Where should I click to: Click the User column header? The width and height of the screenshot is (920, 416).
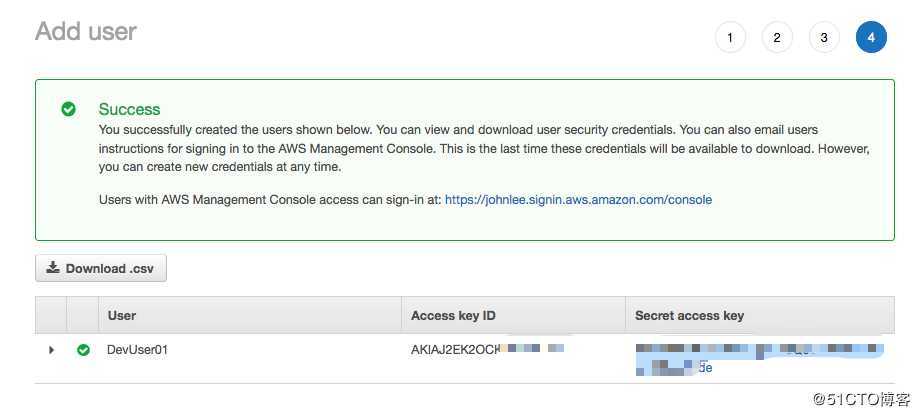[121, 316]
